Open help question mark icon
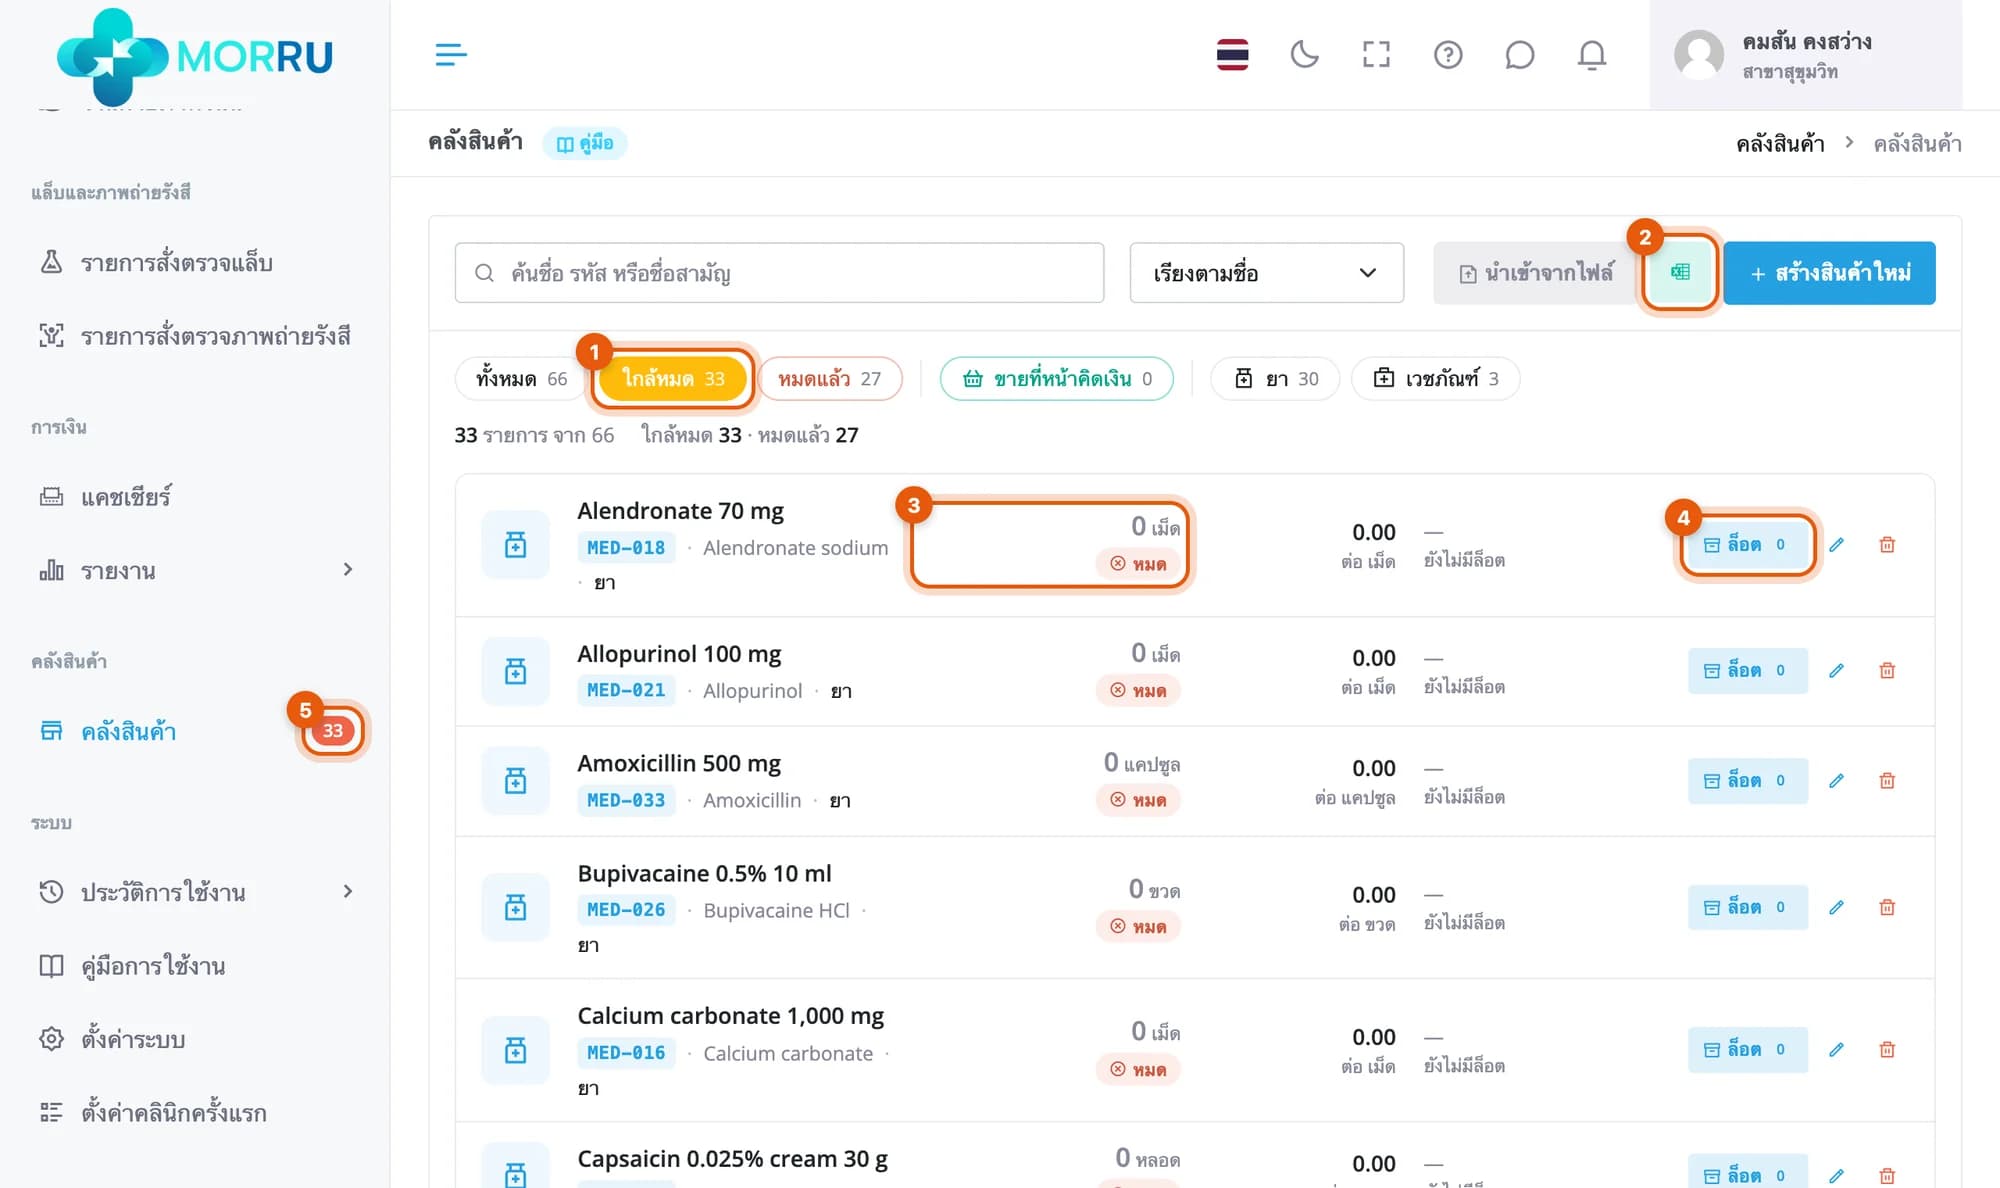The height and width of the screenshot is (1188, 2000). click(1448, 54)
